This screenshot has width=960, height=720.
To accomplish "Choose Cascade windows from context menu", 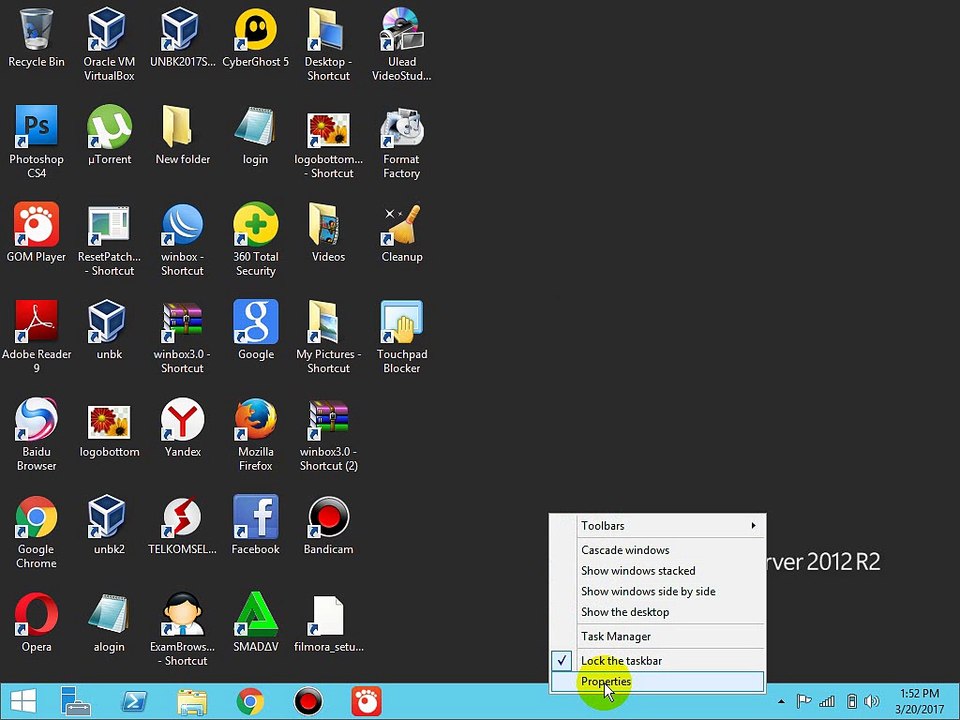I will coord(658,550).
